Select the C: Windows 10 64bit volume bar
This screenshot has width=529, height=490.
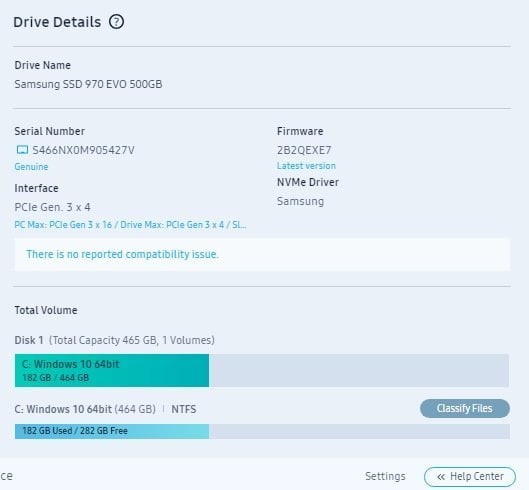pyautogui.click(x=112, y=370)
